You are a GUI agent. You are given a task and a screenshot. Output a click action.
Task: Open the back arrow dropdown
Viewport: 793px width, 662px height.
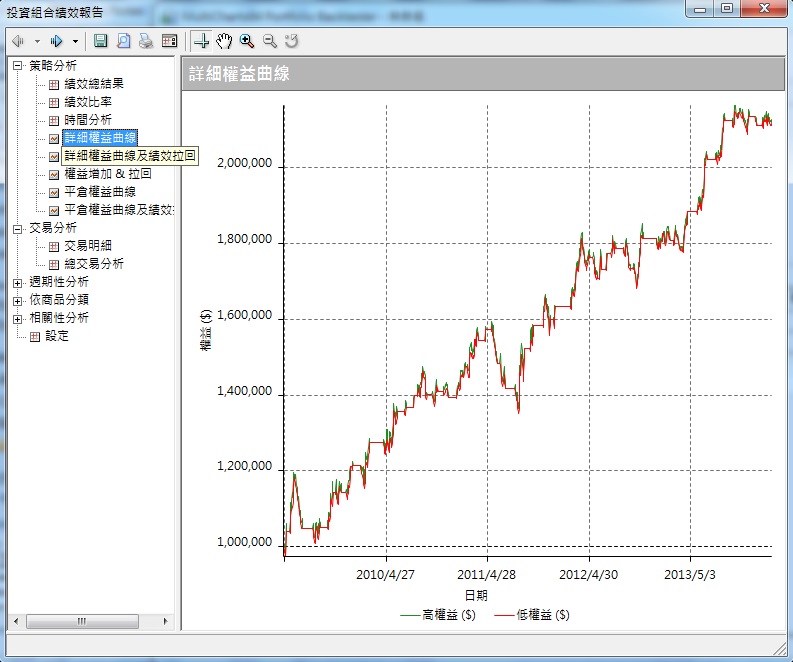coord(37,41)
